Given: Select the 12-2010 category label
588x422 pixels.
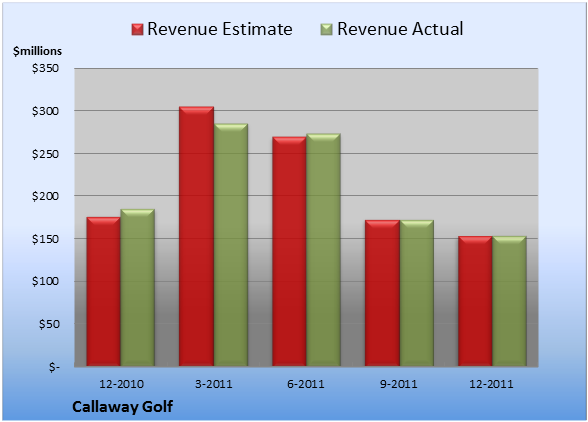Looking at the screenshot, I should coord(121,384).
